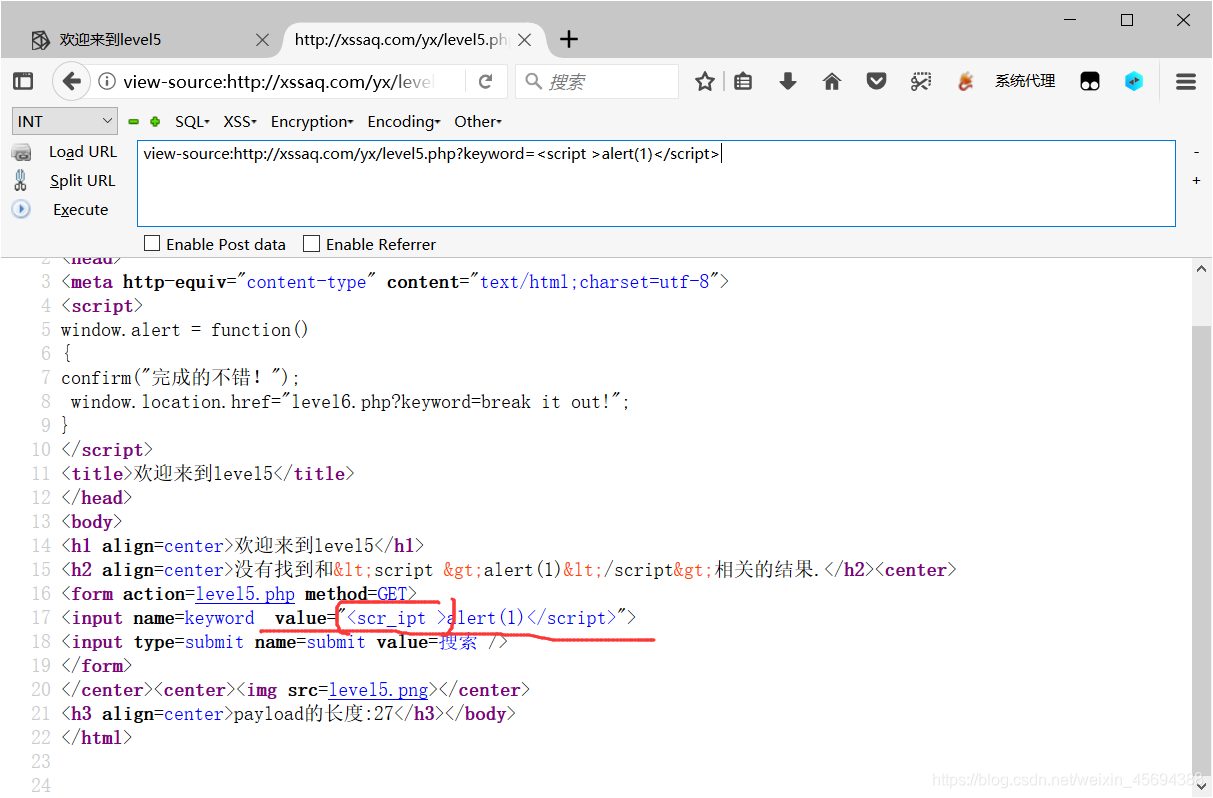Open the blue hexagon extension icon

[1134, 82]
